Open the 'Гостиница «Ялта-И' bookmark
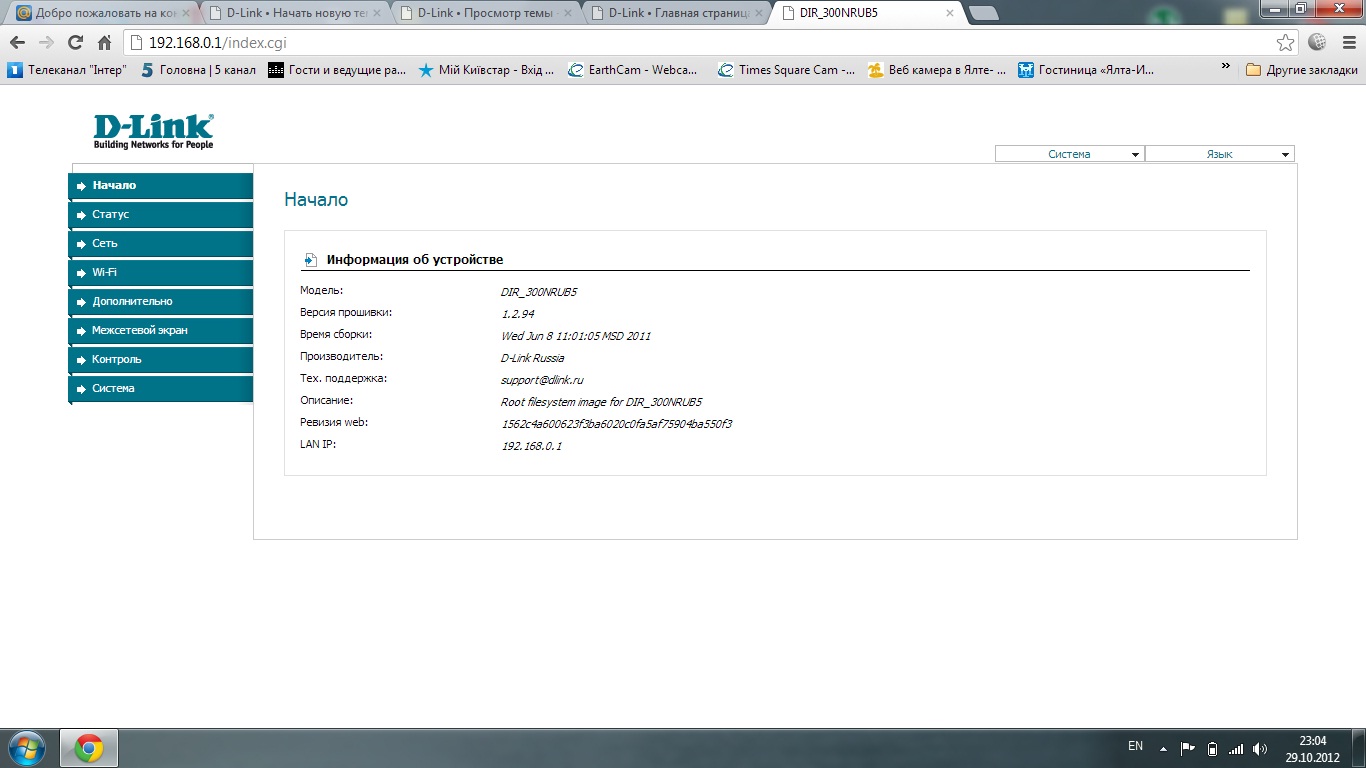 [1086, 70]
